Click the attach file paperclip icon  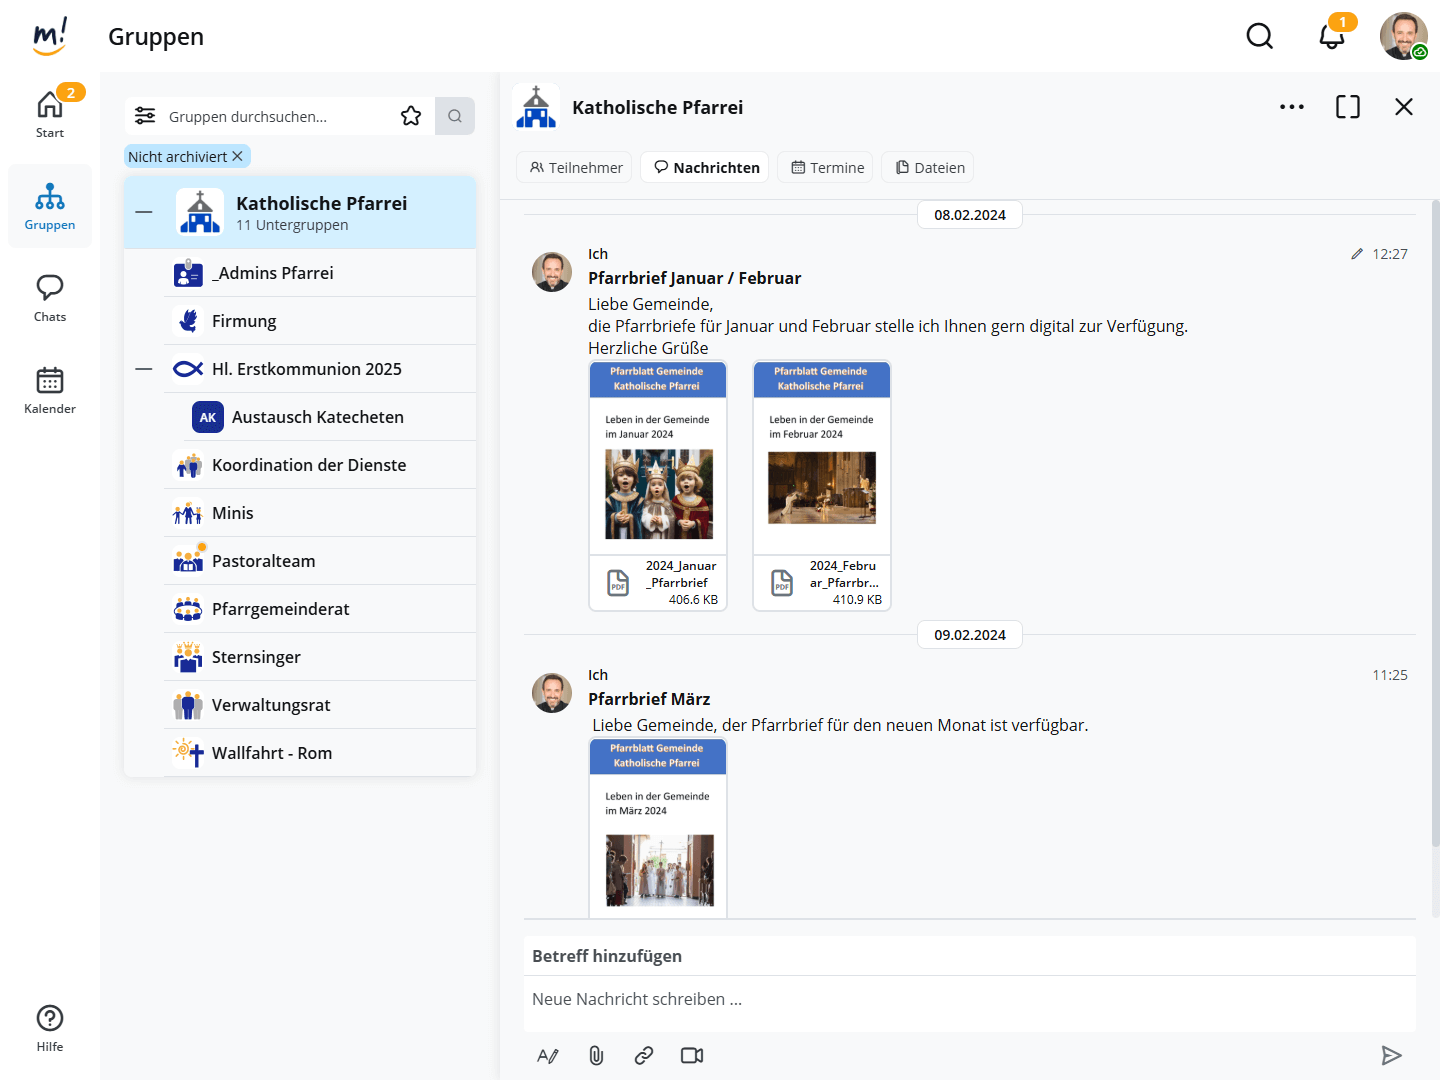(596, 1055)
